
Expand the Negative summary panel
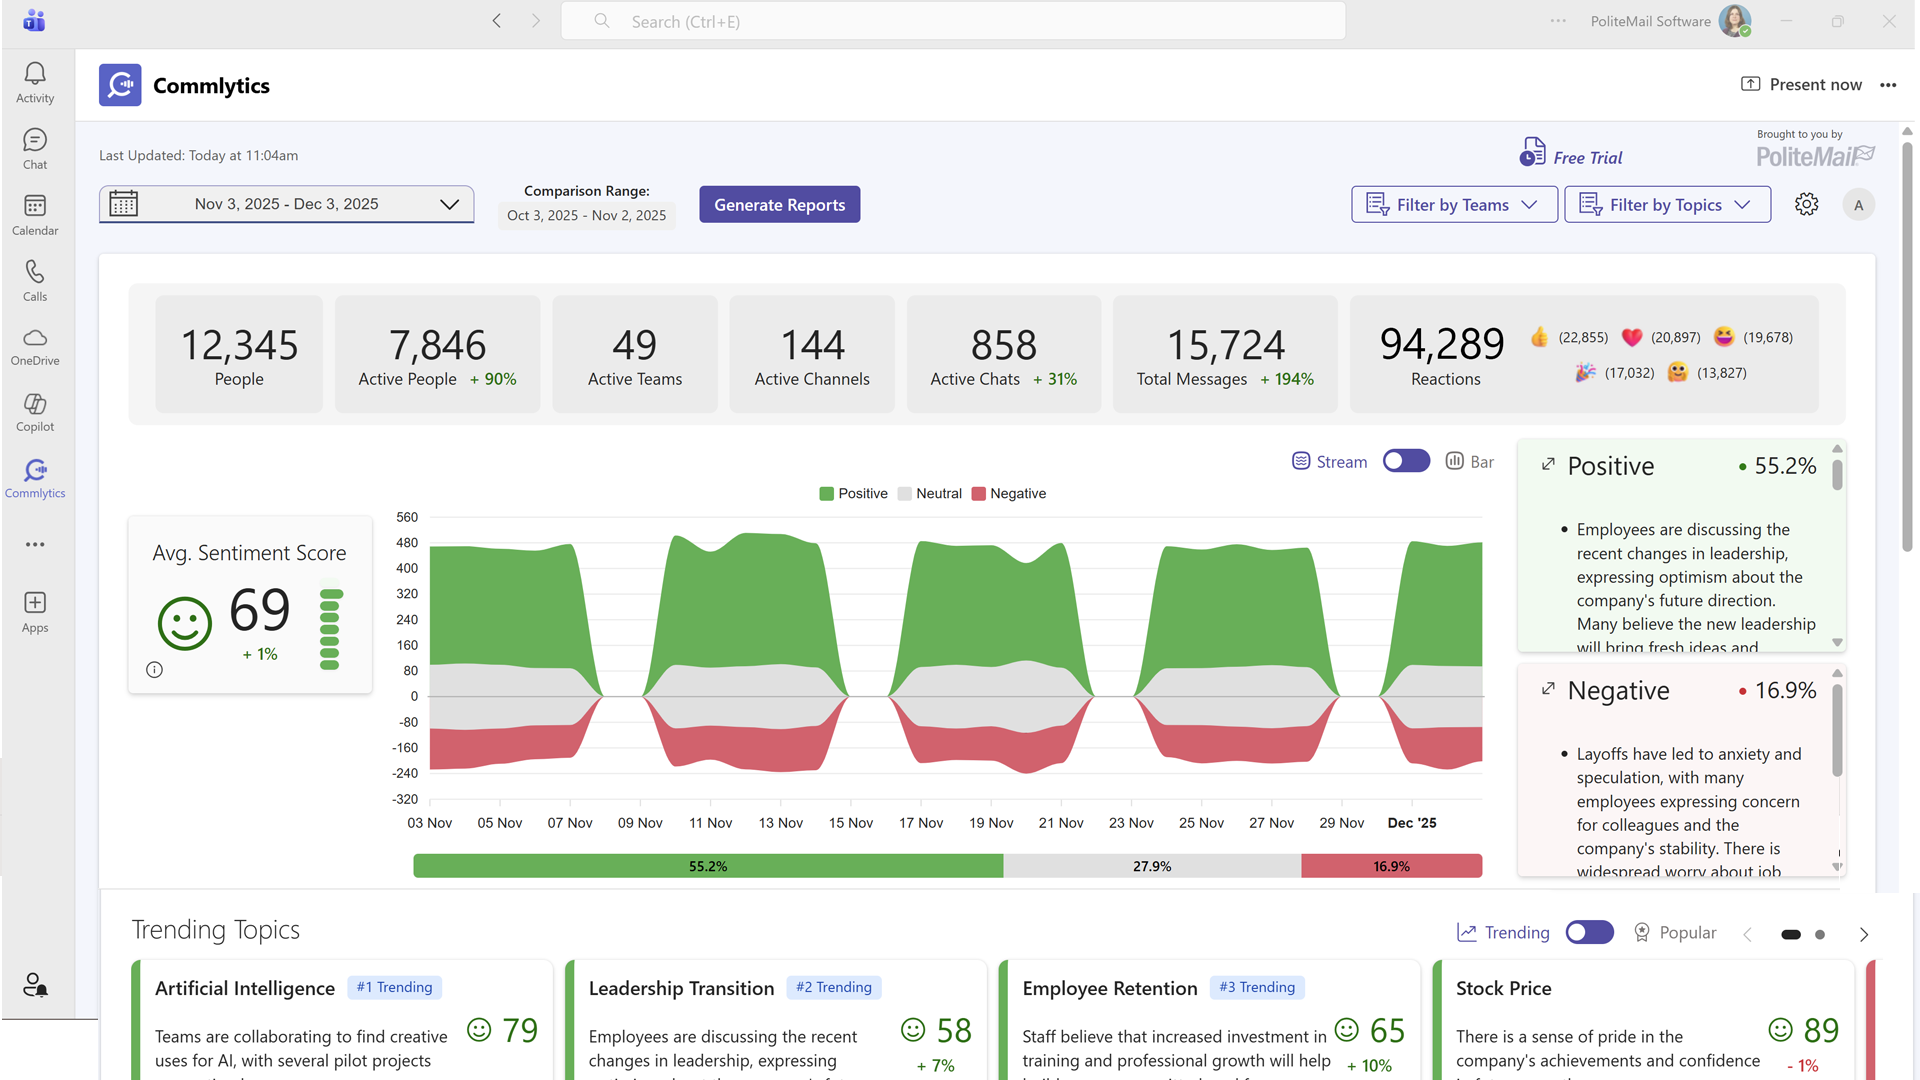1548,689
